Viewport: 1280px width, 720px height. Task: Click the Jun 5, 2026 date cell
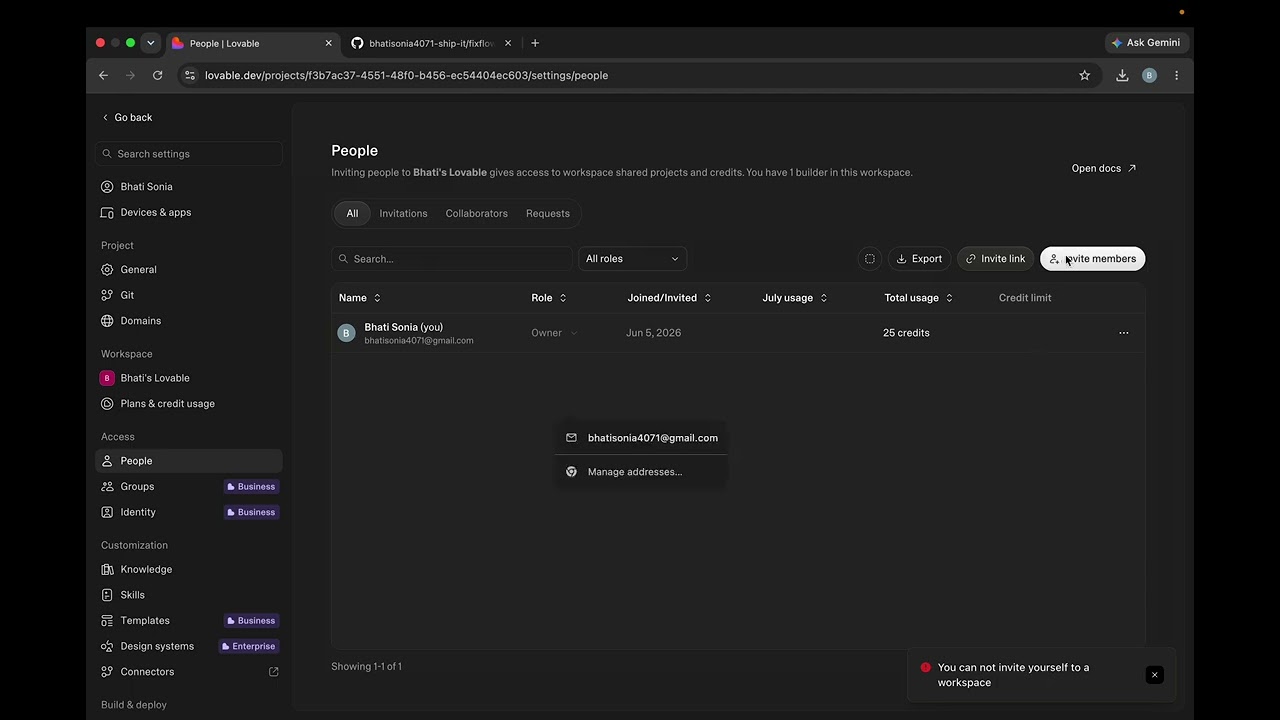(x=653, y=333)
